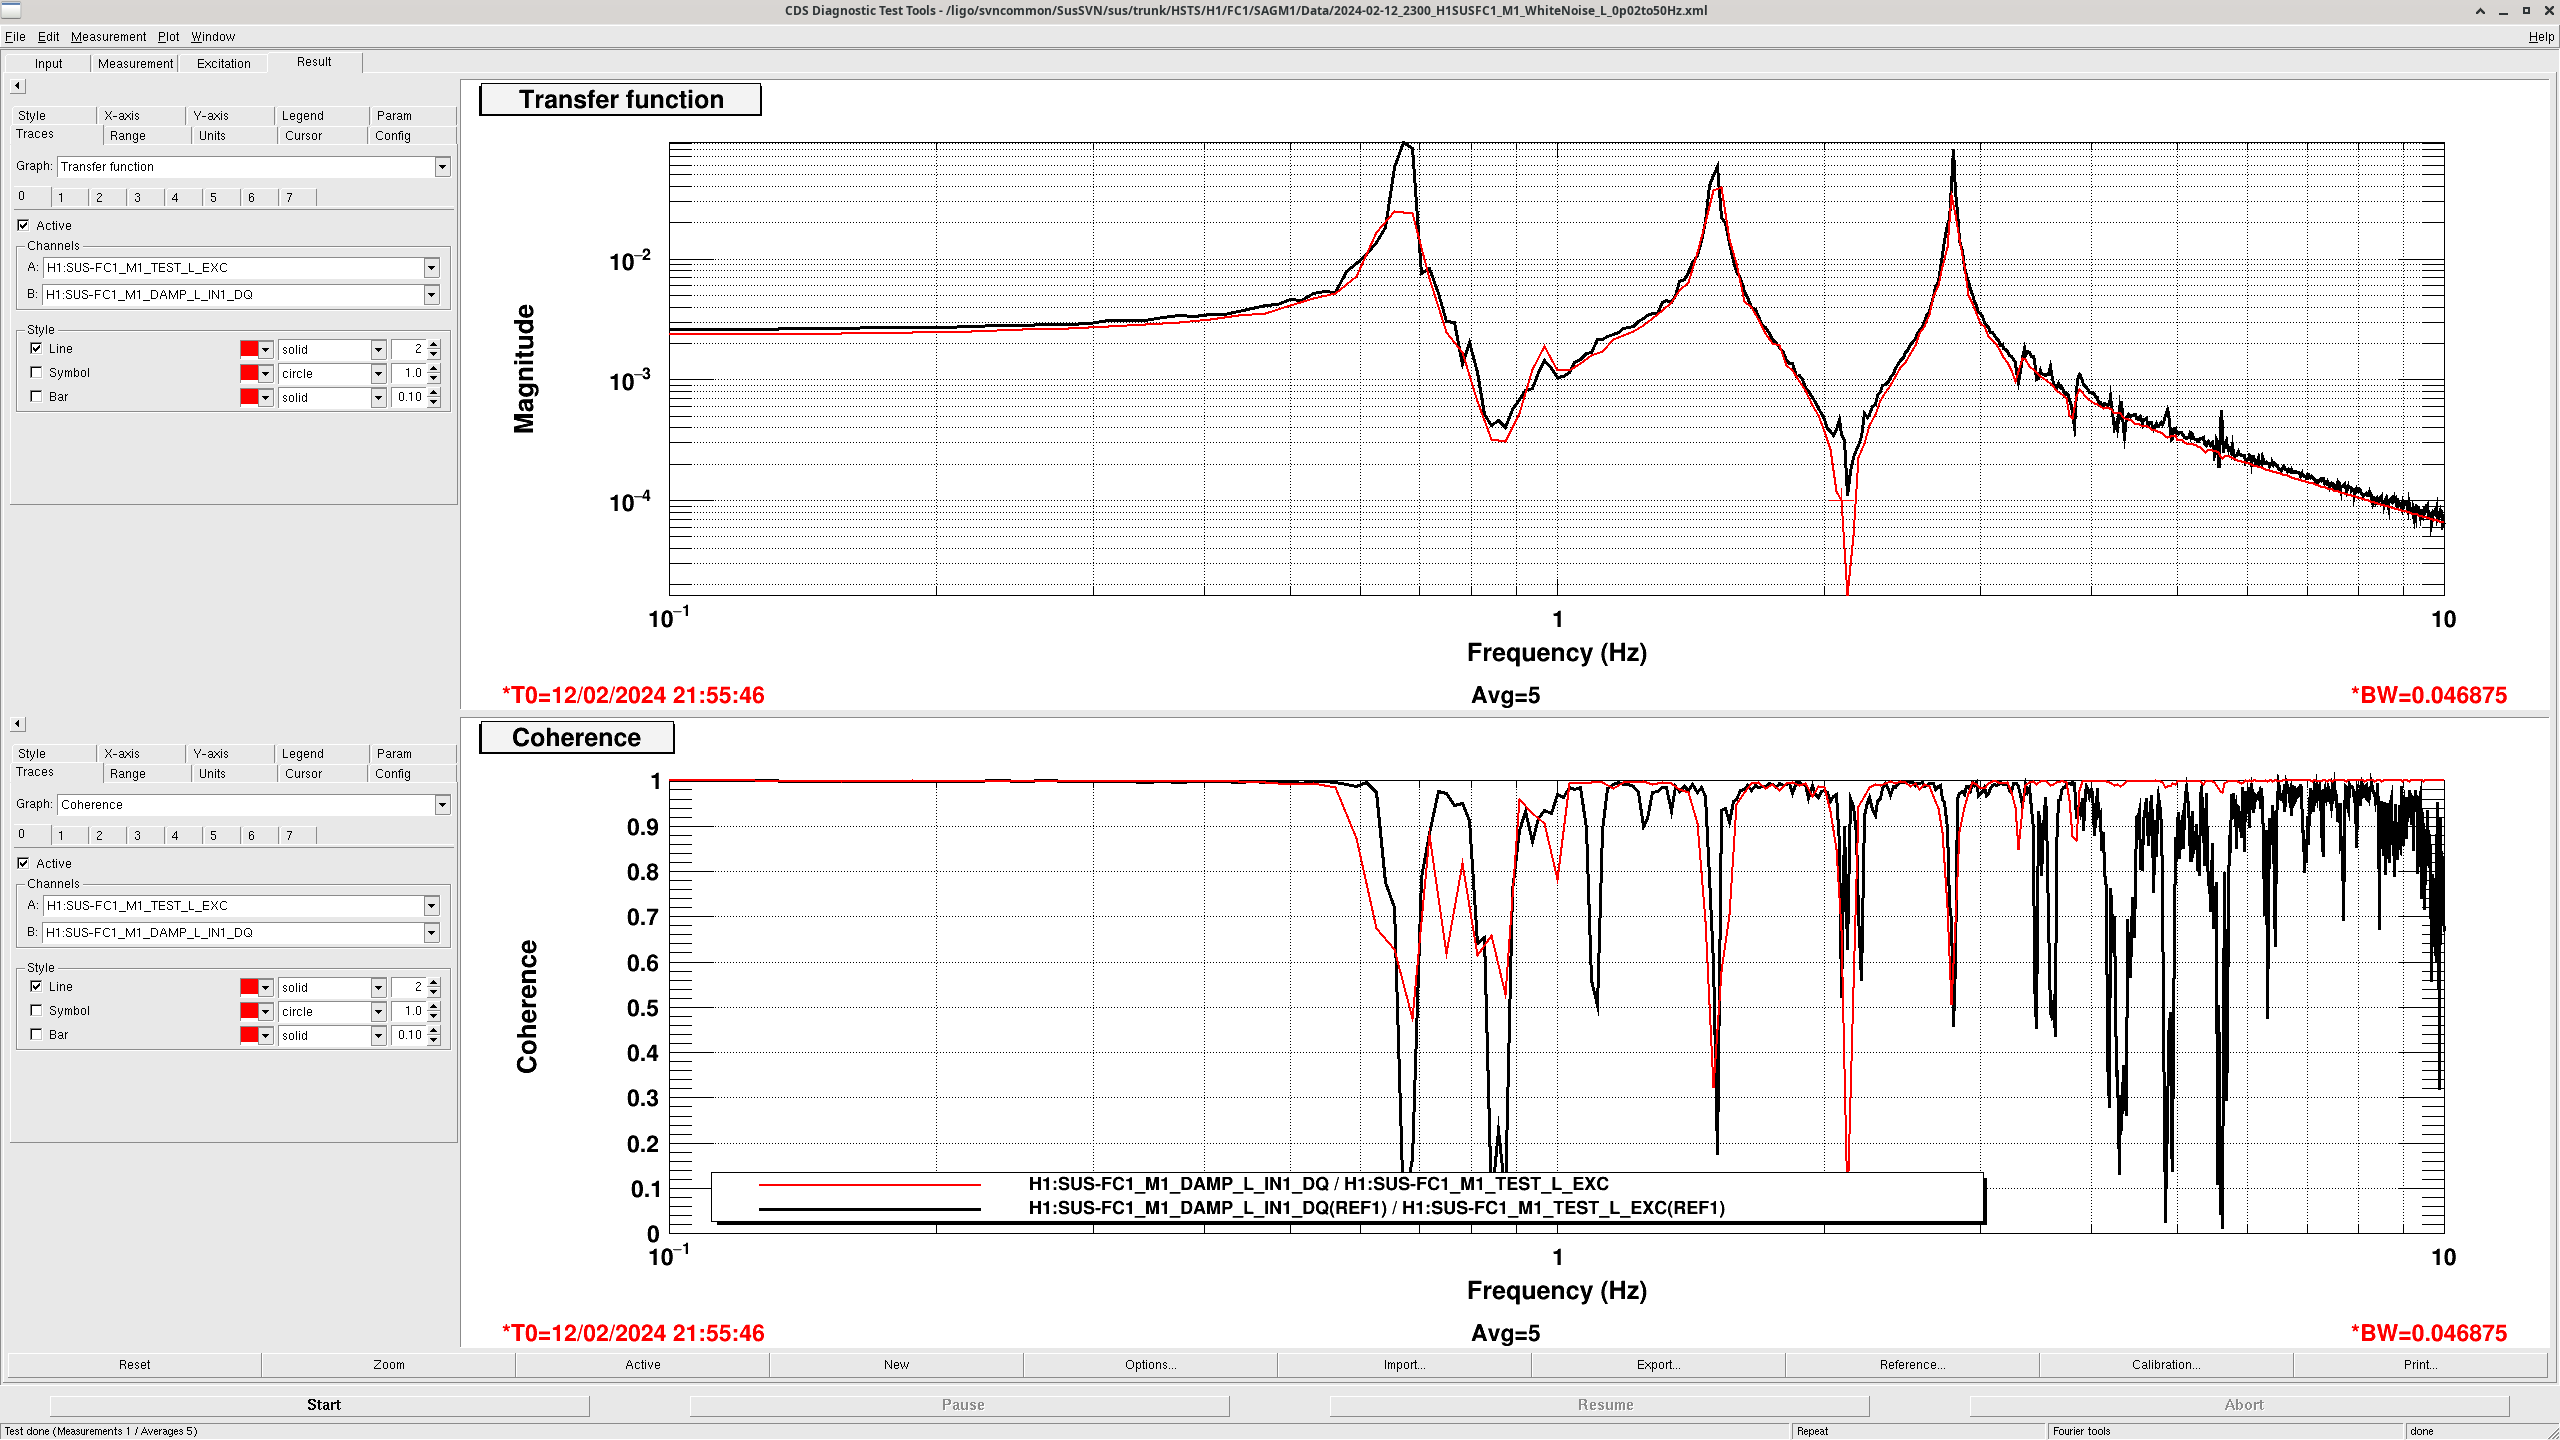Increase line width with the up stepper arrow in the upper panel

tap(434, 345)
